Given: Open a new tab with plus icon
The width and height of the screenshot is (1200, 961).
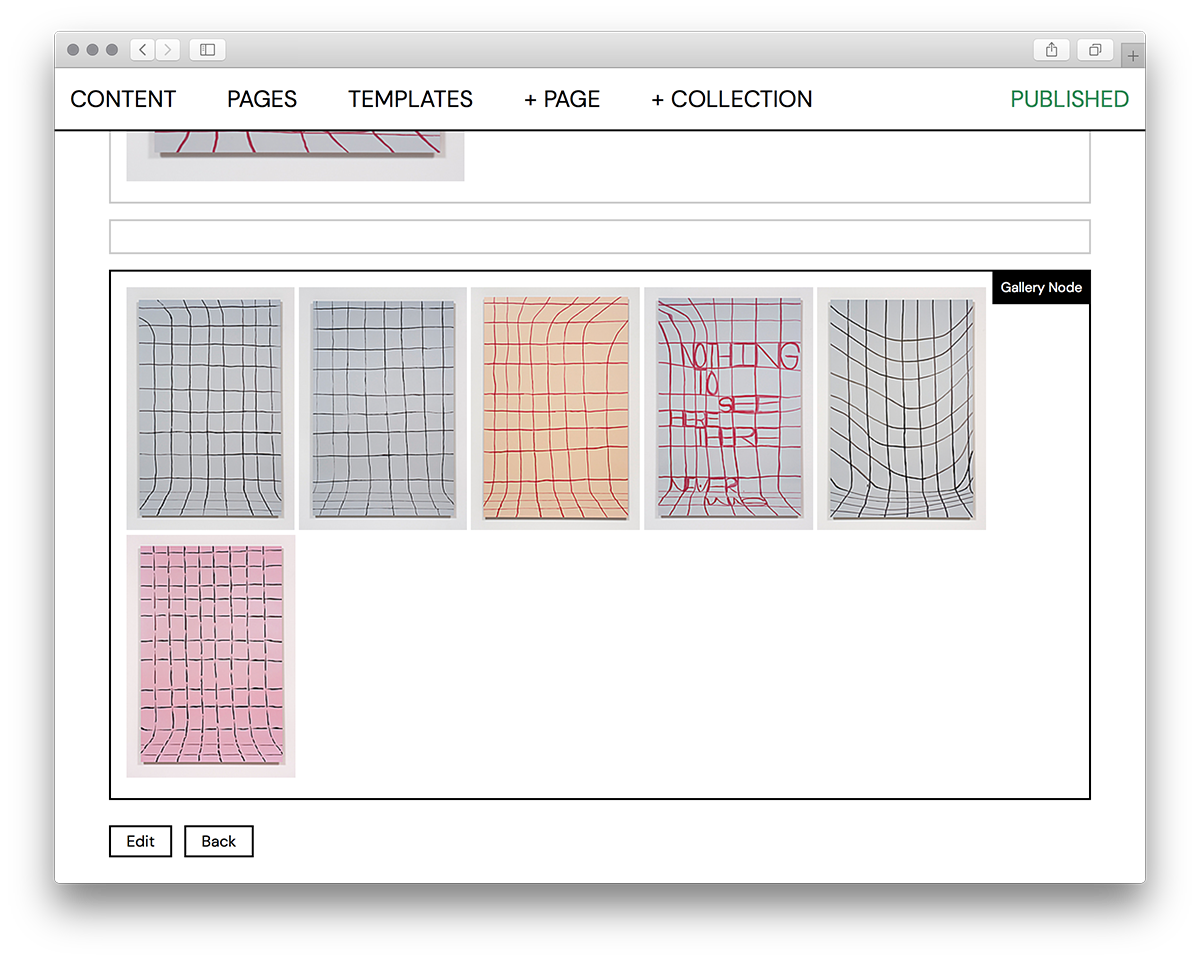Looking at the screenshot, I should coord(1132,56).
